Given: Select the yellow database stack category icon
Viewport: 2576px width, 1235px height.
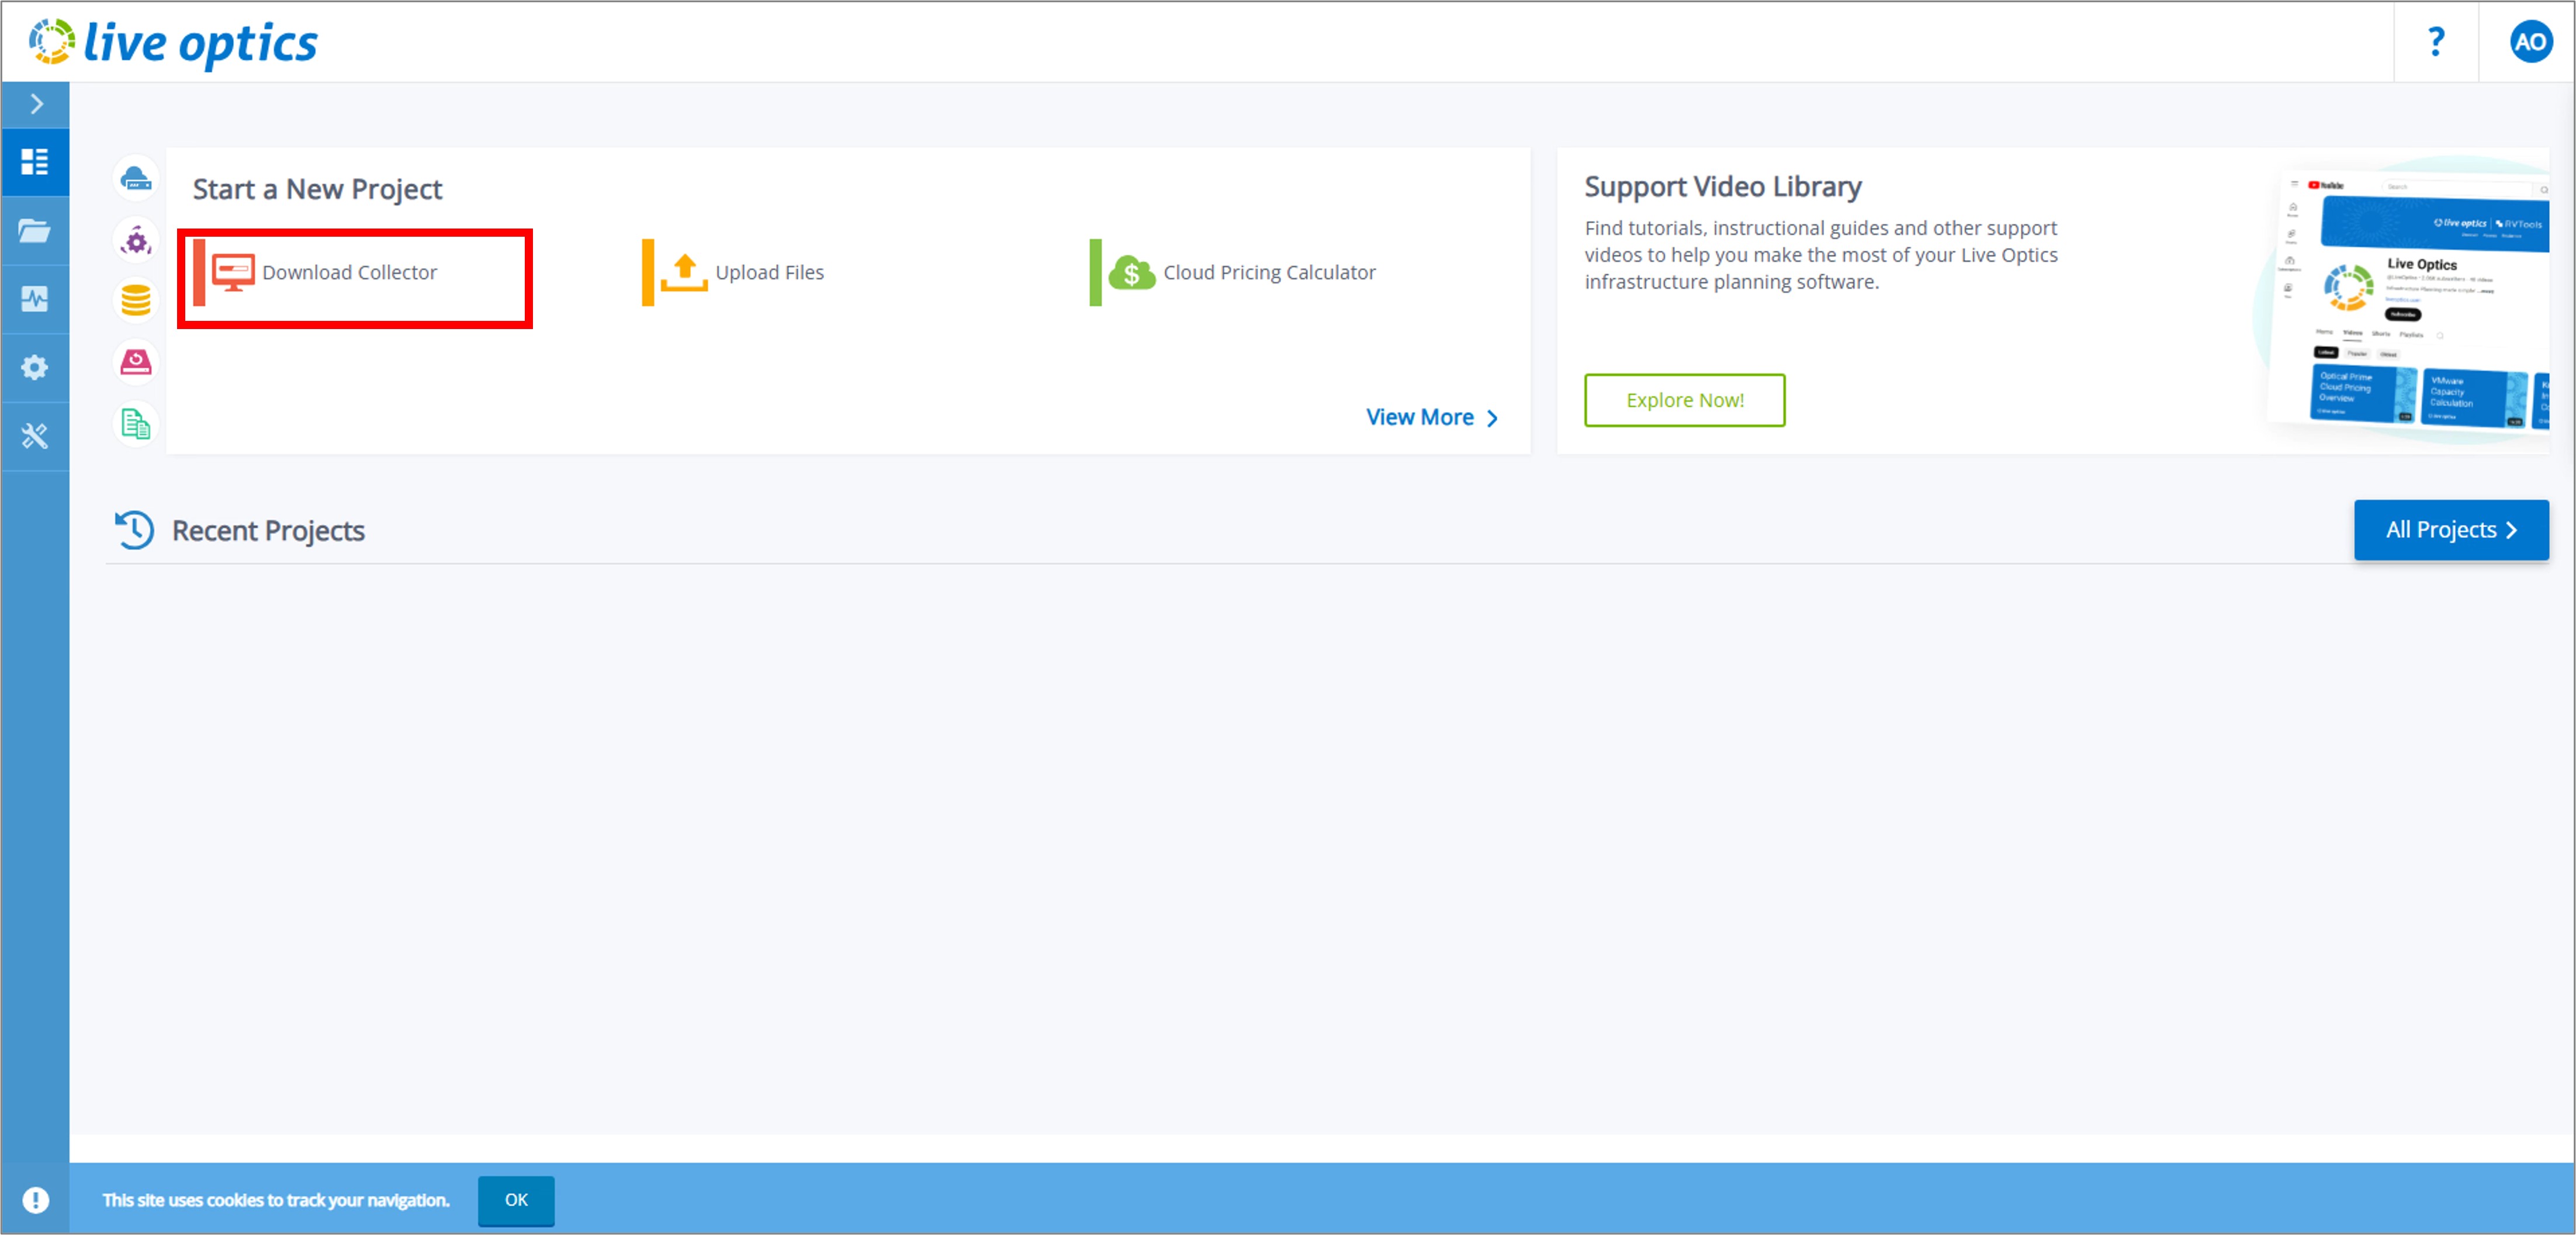Looking at the screenshot, I should pos(136,300).
